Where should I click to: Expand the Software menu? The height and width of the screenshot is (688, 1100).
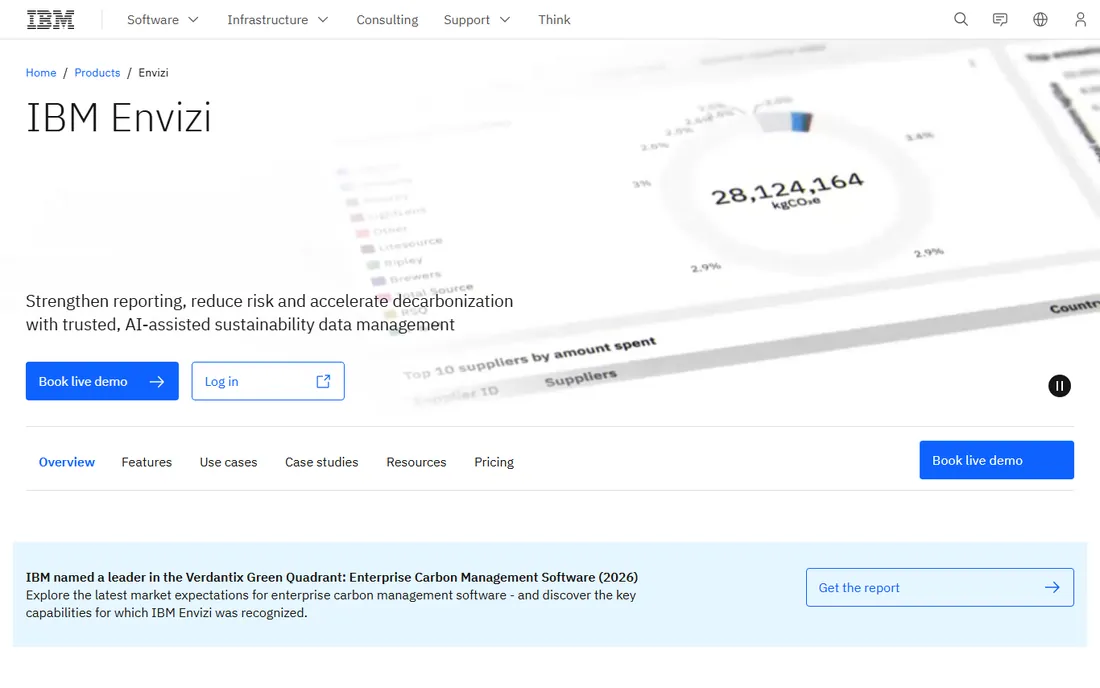163,20
